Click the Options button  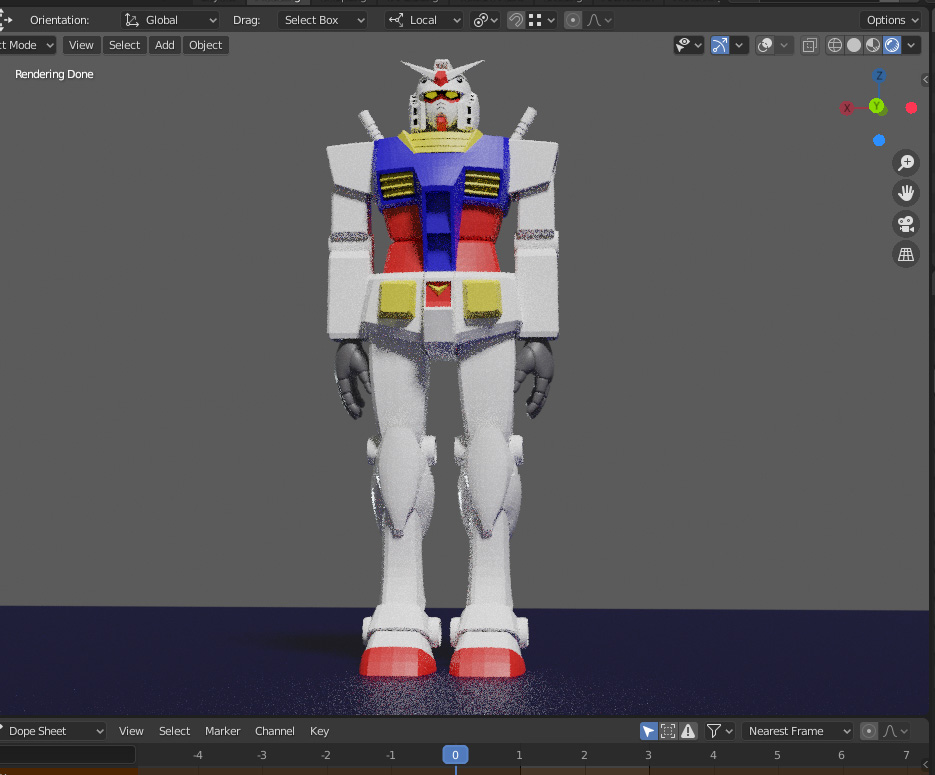pyautogui.click(x=891, y=20)
